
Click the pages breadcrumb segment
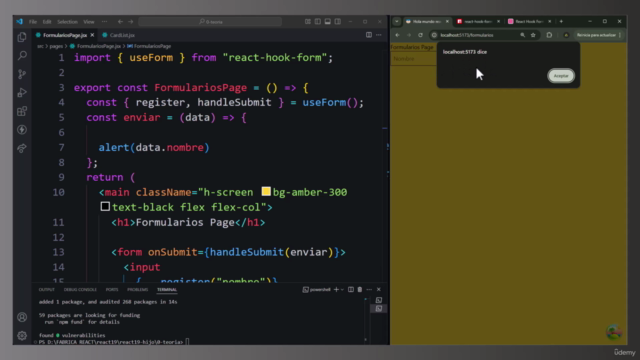click(56, 46)
